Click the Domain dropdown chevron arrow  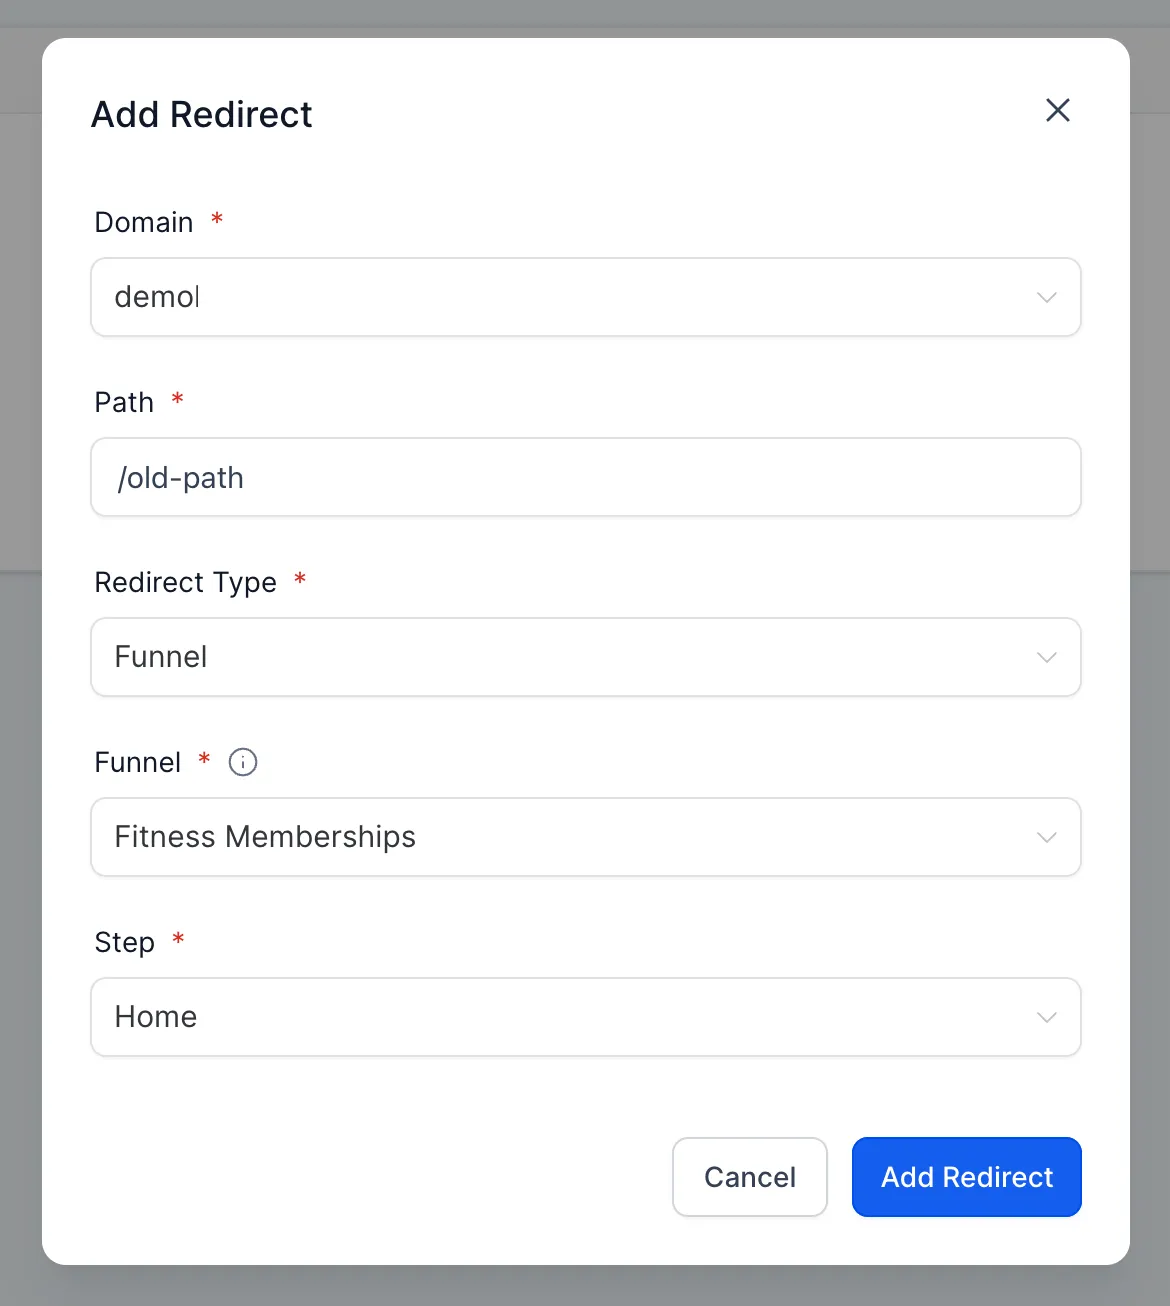(x=1046, y=298)
